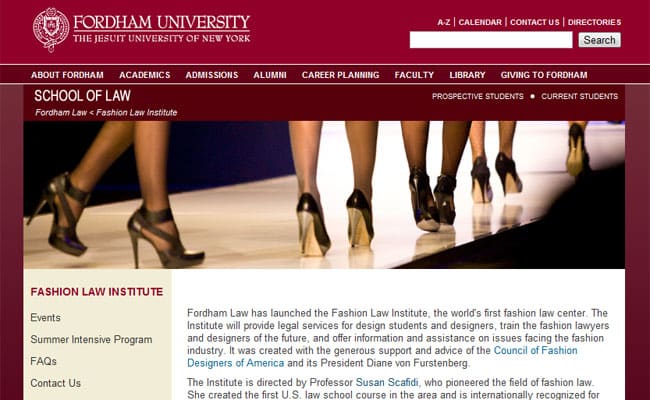This screenshot has width=650, height=400.
Task: Open Summer Intensive Program sidebar link
Action: coord(91,339)
